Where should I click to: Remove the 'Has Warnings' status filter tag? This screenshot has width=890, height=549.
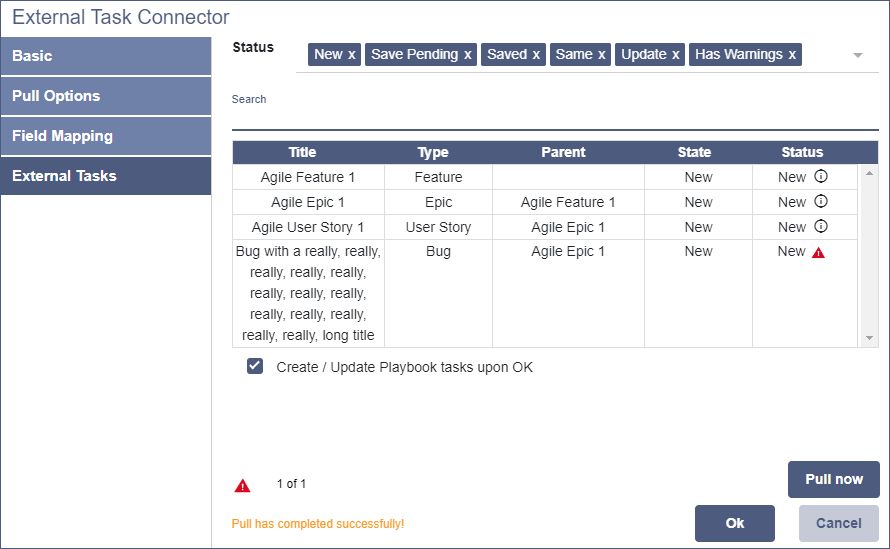click(x=792, y=55)
